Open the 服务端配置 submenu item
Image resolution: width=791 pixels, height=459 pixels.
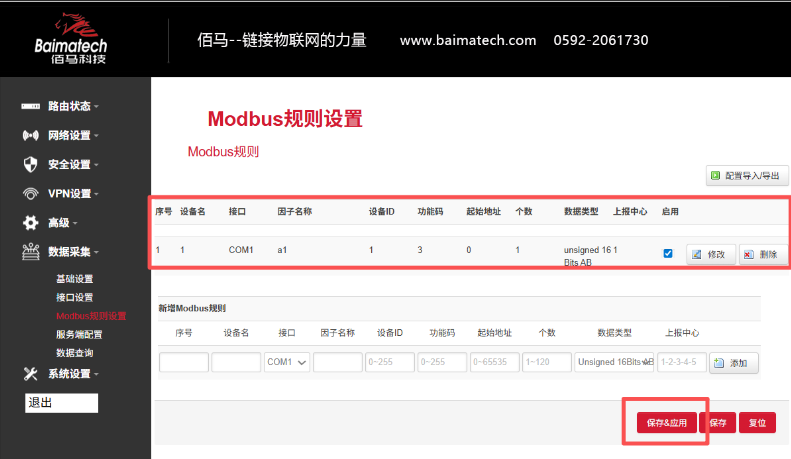coord(79,334)
